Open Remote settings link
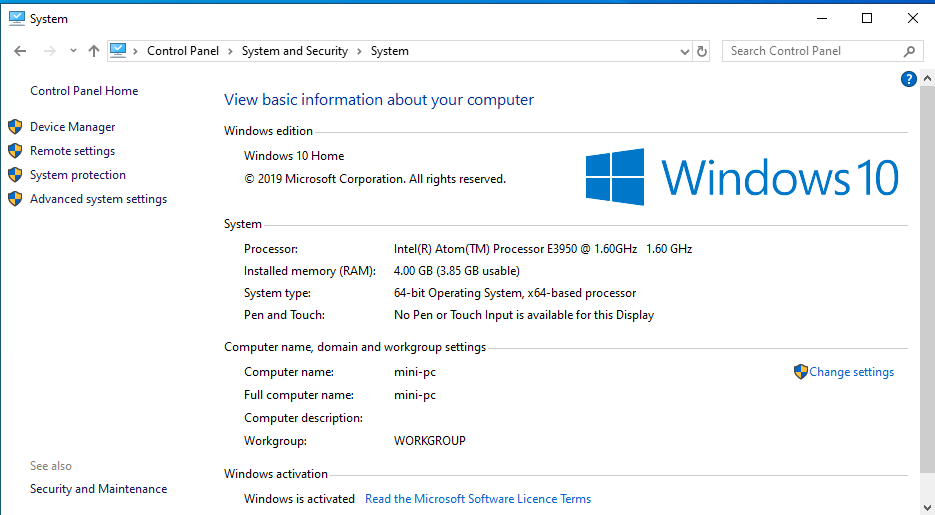This screenshot has height=515, width=935. coord(73,151)
